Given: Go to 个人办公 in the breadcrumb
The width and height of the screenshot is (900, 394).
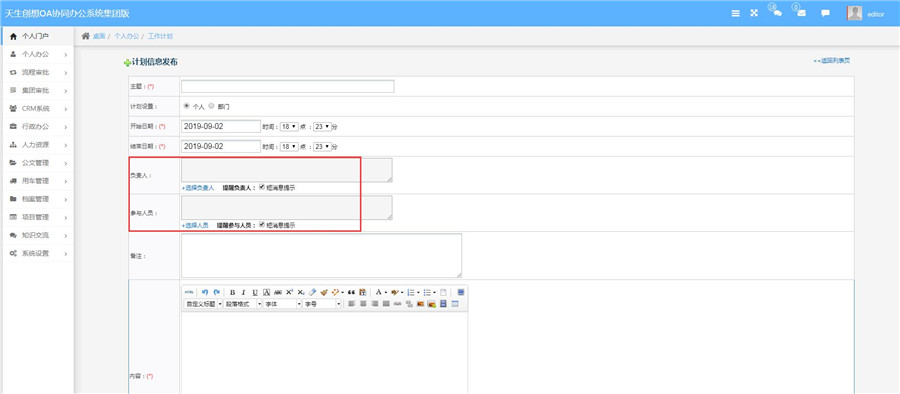Looking at the screenshot, I should point(126,36).
